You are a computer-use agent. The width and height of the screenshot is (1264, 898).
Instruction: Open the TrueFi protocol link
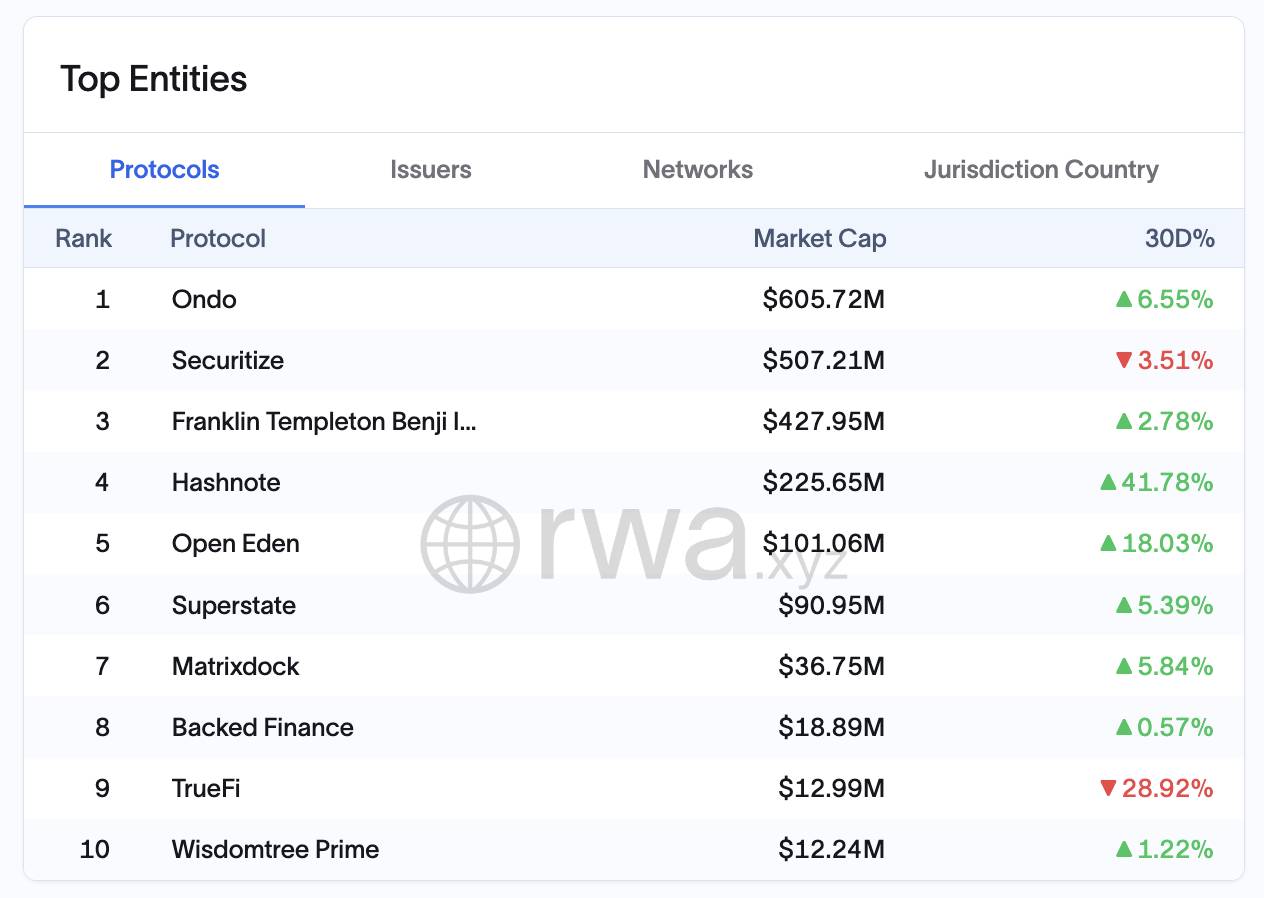click(206, 788)
